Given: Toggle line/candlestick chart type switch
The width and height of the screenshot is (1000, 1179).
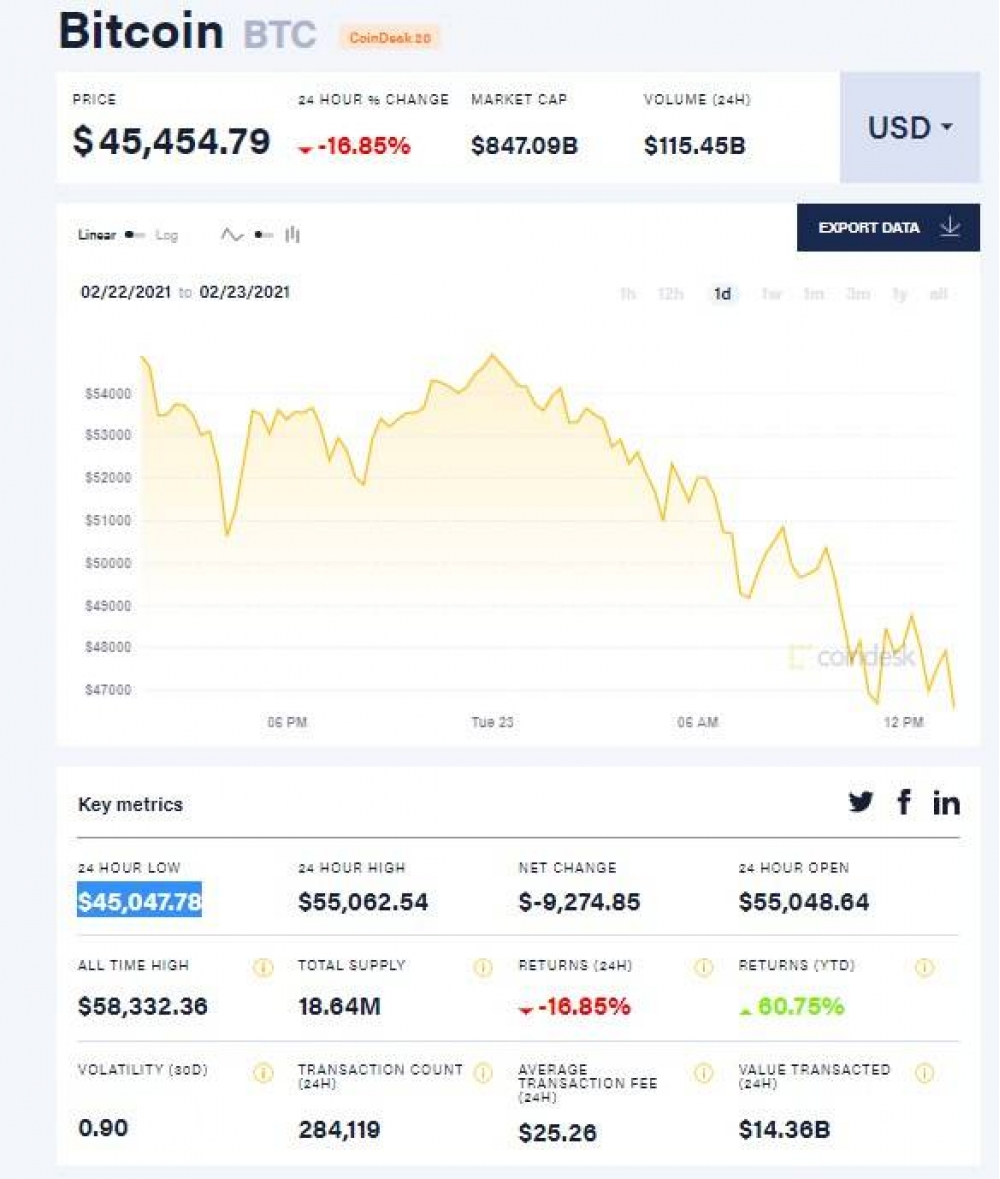Looking at the screenshot, I should point(263,235).
